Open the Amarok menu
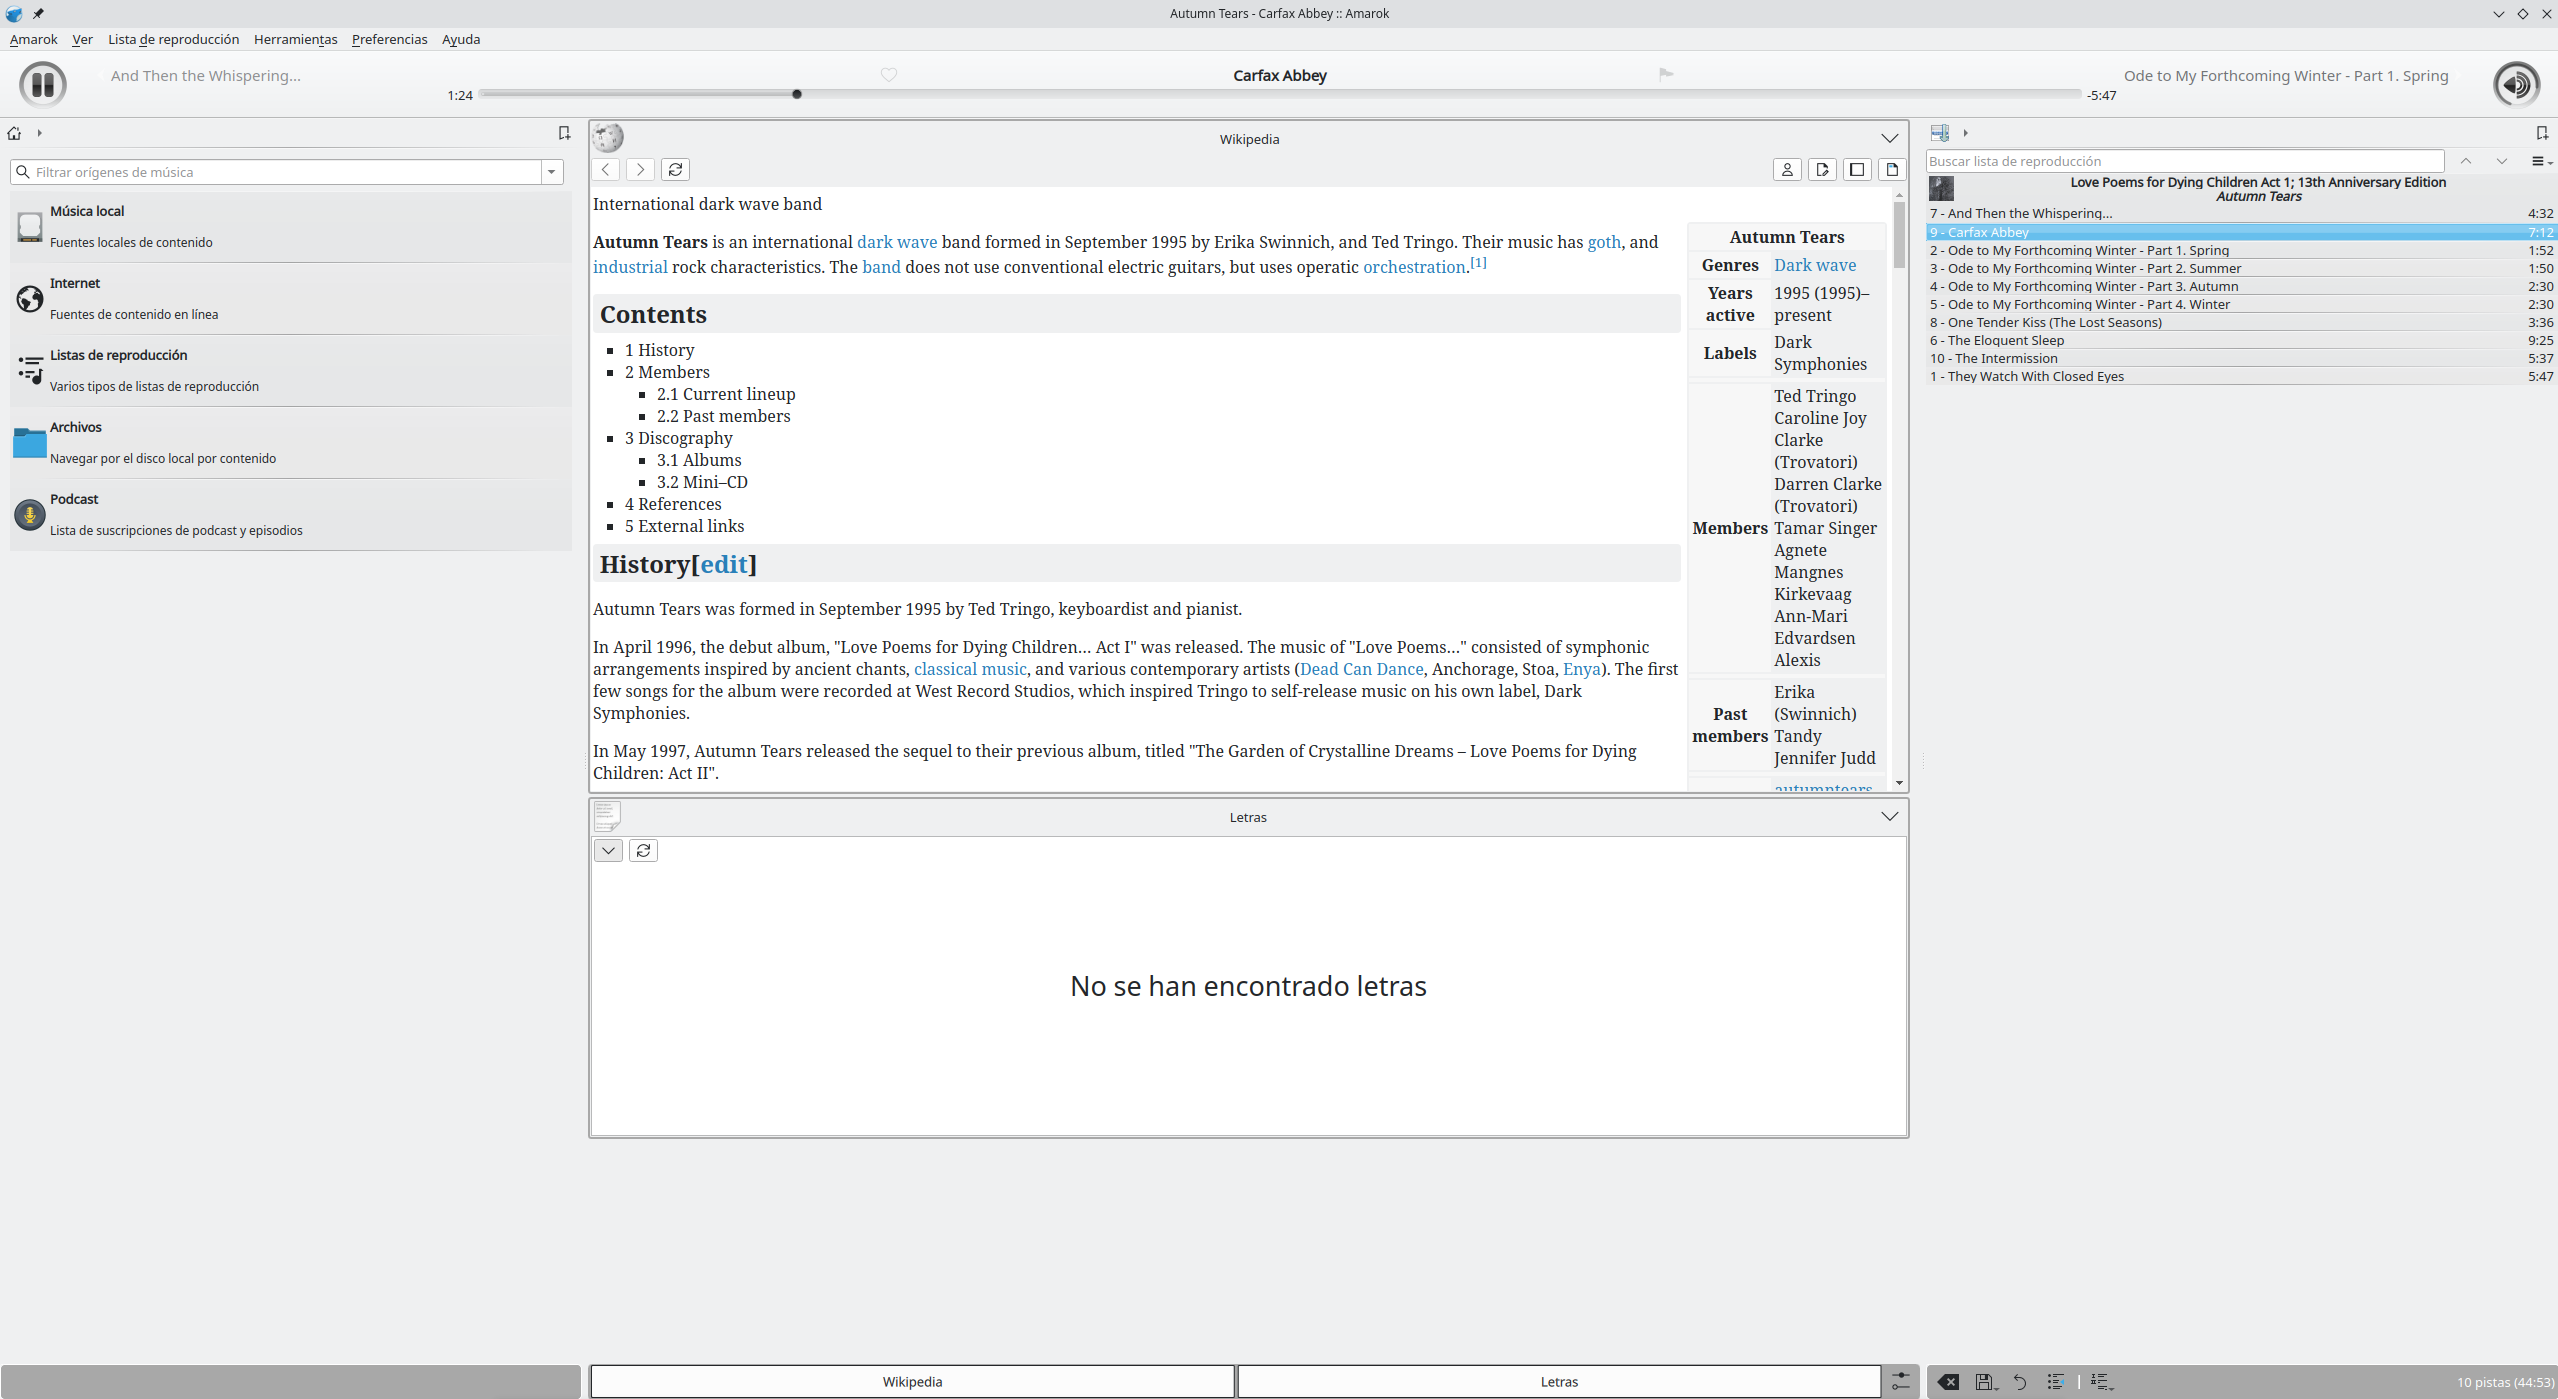The width and height of the screenshot is (2558, 1399). click(x=33, y=39)
